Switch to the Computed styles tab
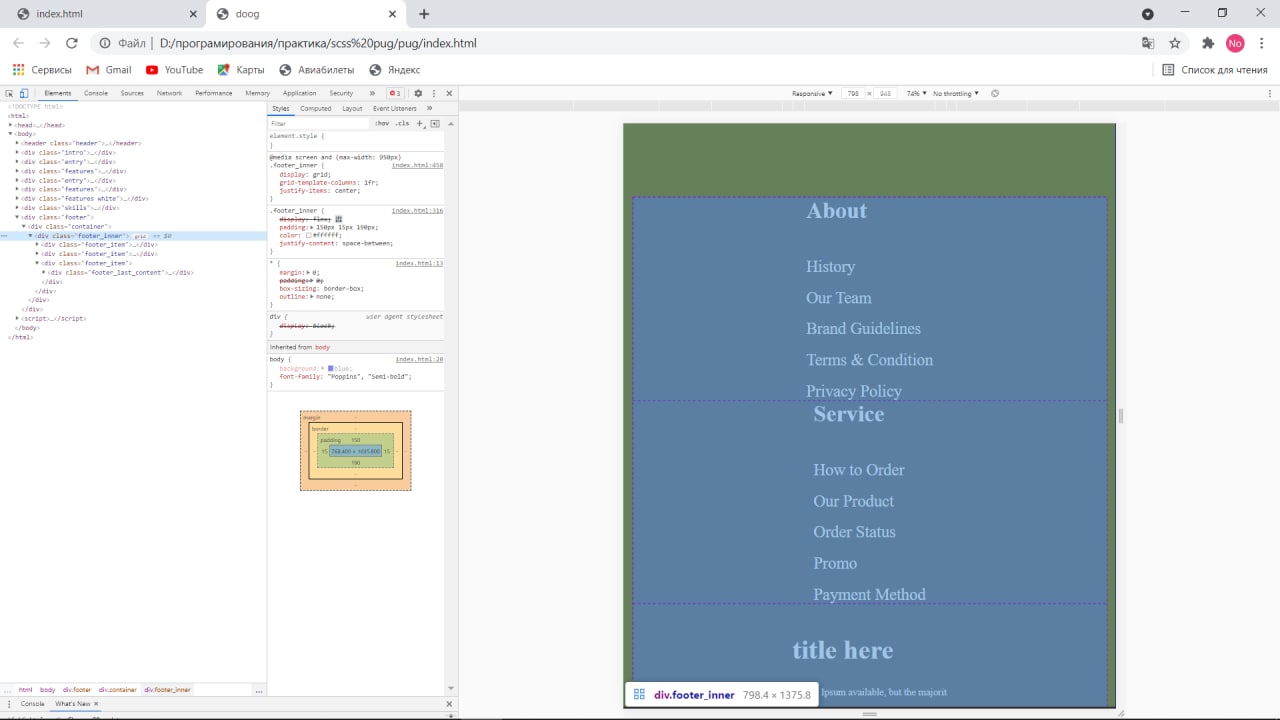 tap(316, 108)
